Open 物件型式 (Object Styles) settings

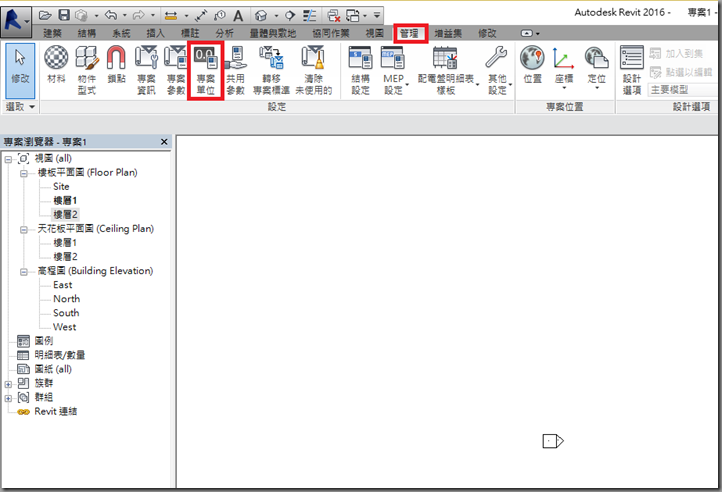click(x=87, y=70)
